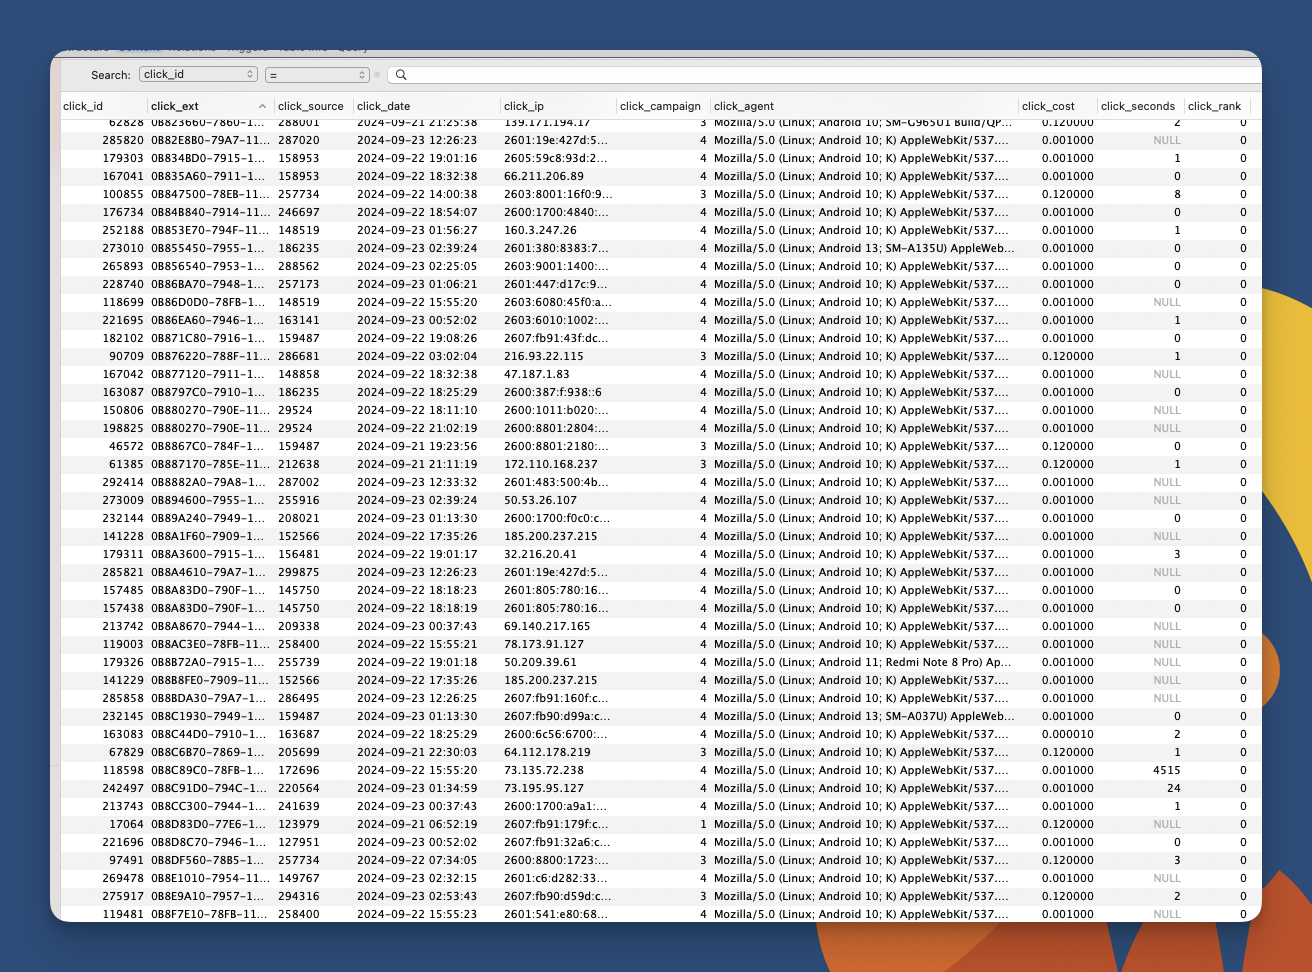
Task: Select click_source cell 246697
Action: 299,212
